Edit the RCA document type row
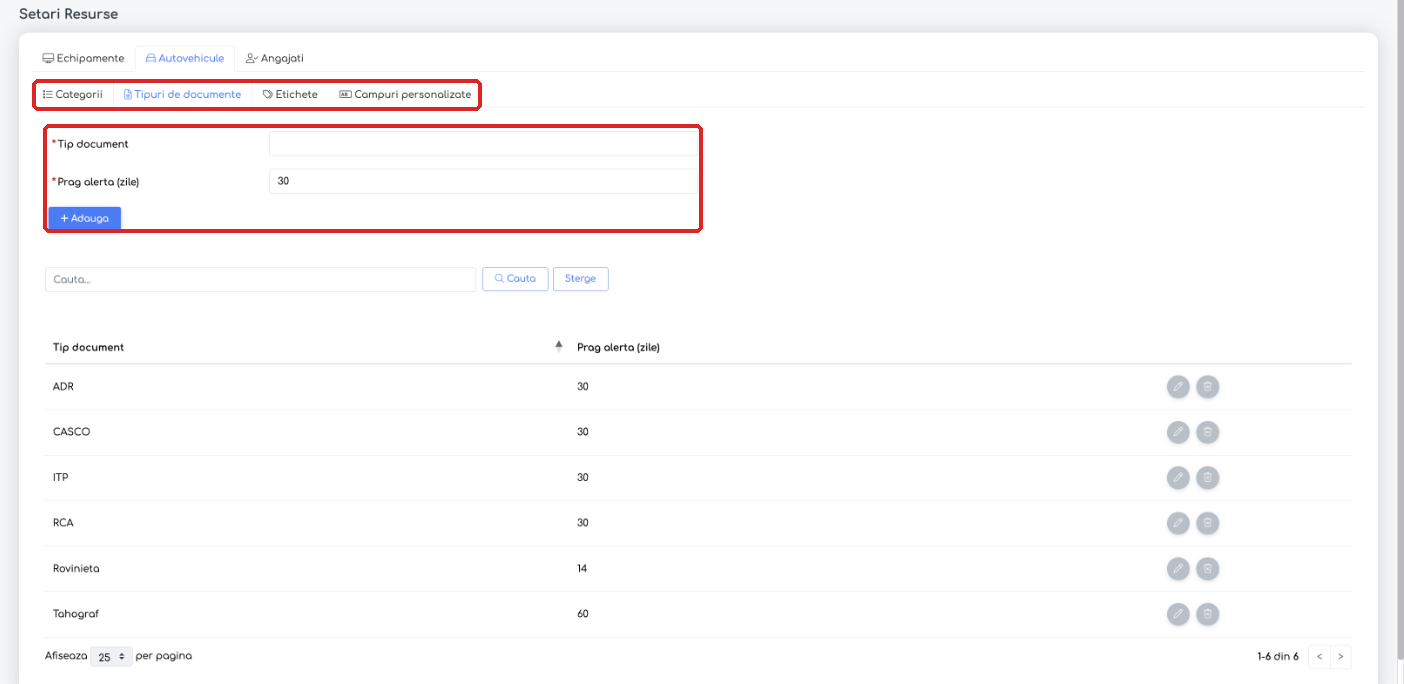1404x684 pixels. [1178, 523]
